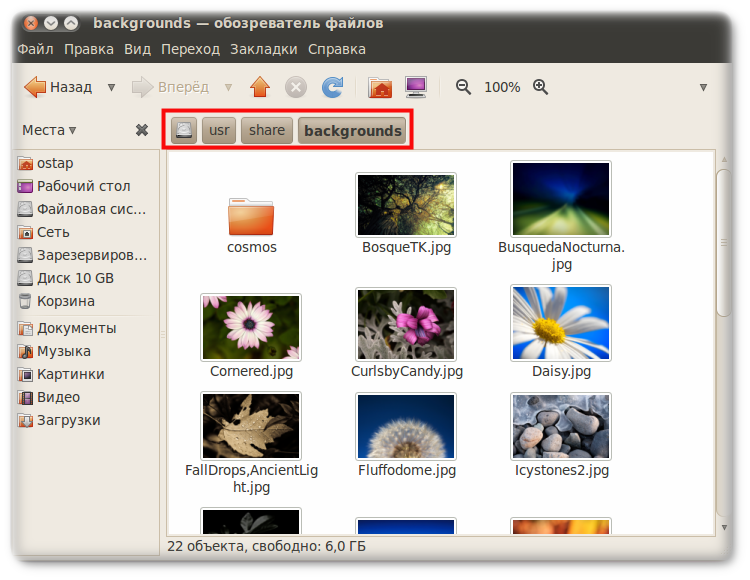Viewport: 750px width, 580px height.
Task: Go up to the parent folder
Action: pyautogui.click(x=260, y=87)
